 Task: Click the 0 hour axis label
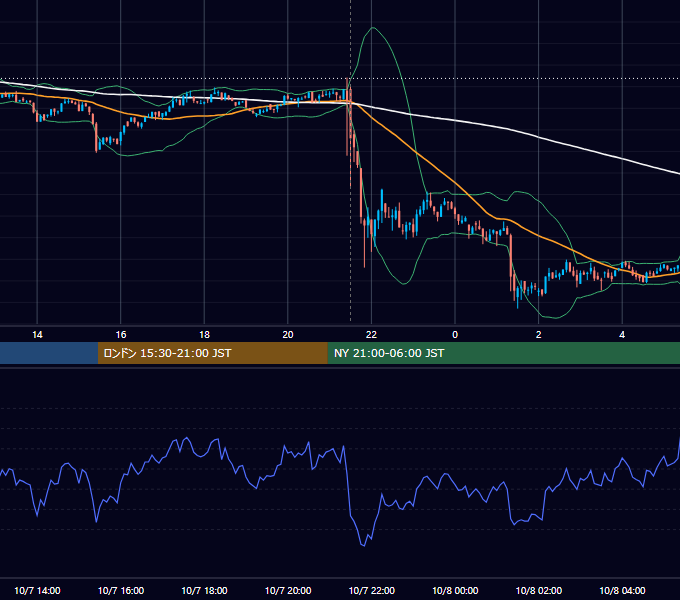[455, 335]
